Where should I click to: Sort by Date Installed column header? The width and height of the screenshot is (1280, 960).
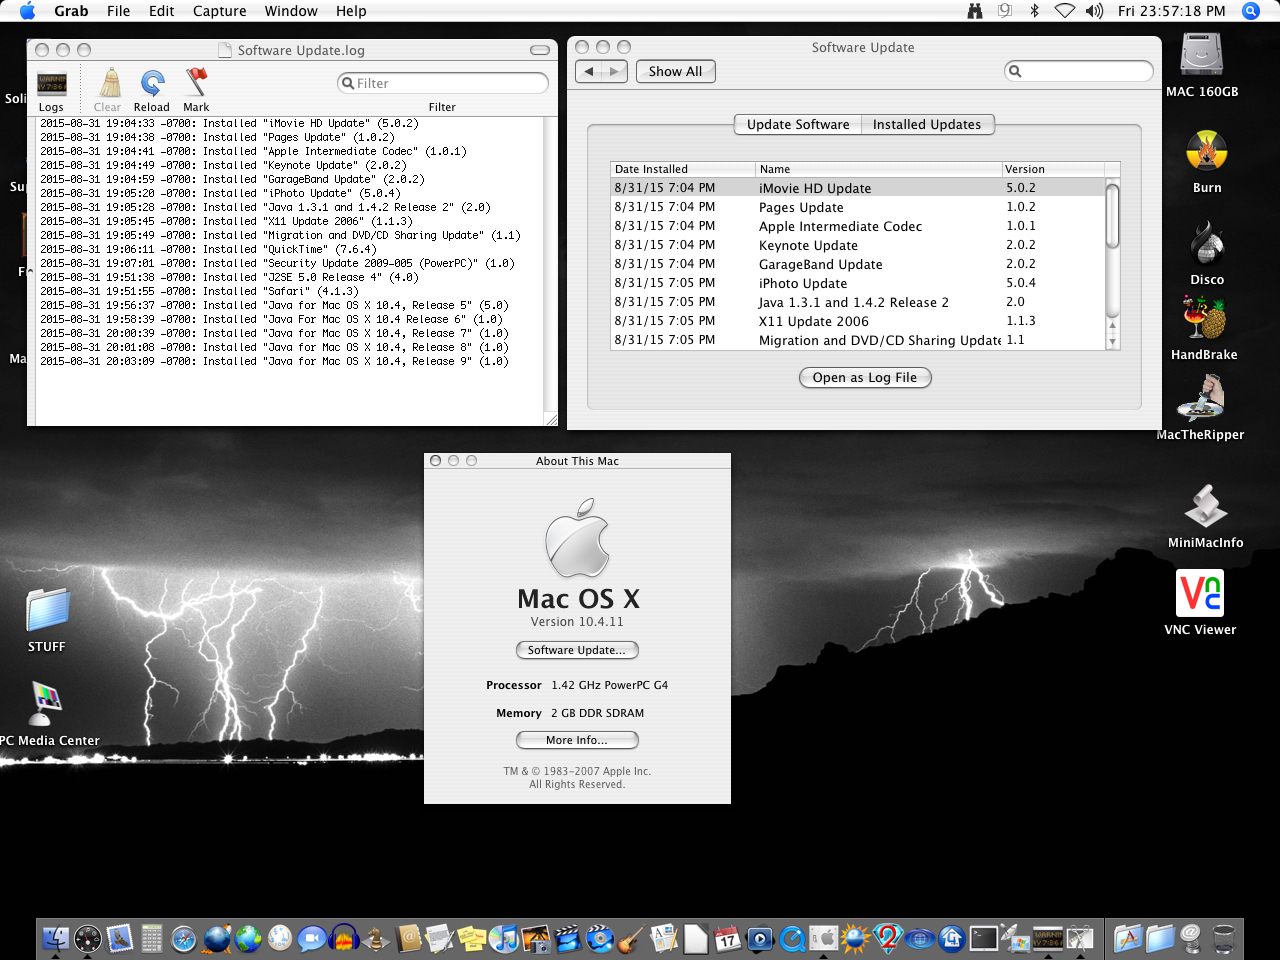pos(683,169)
